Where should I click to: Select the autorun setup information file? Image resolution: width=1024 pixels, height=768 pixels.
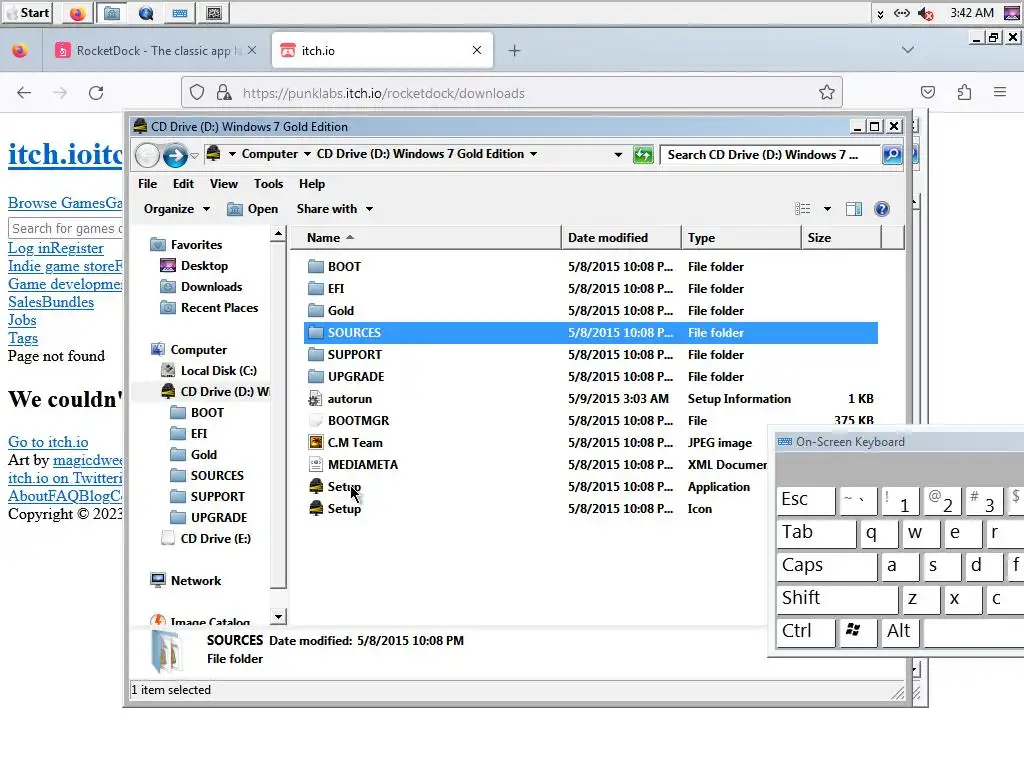coord(349,399)
